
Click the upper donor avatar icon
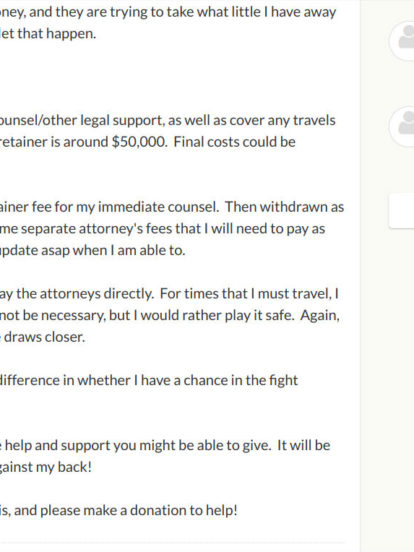(402, 40)
